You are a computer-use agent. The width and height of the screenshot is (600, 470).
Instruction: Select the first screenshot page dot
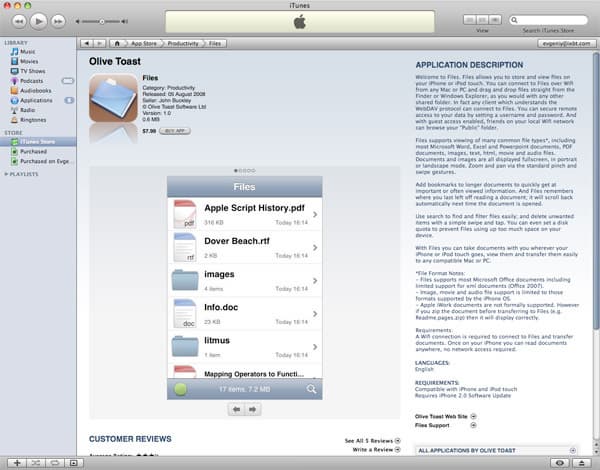pos(236,171)
